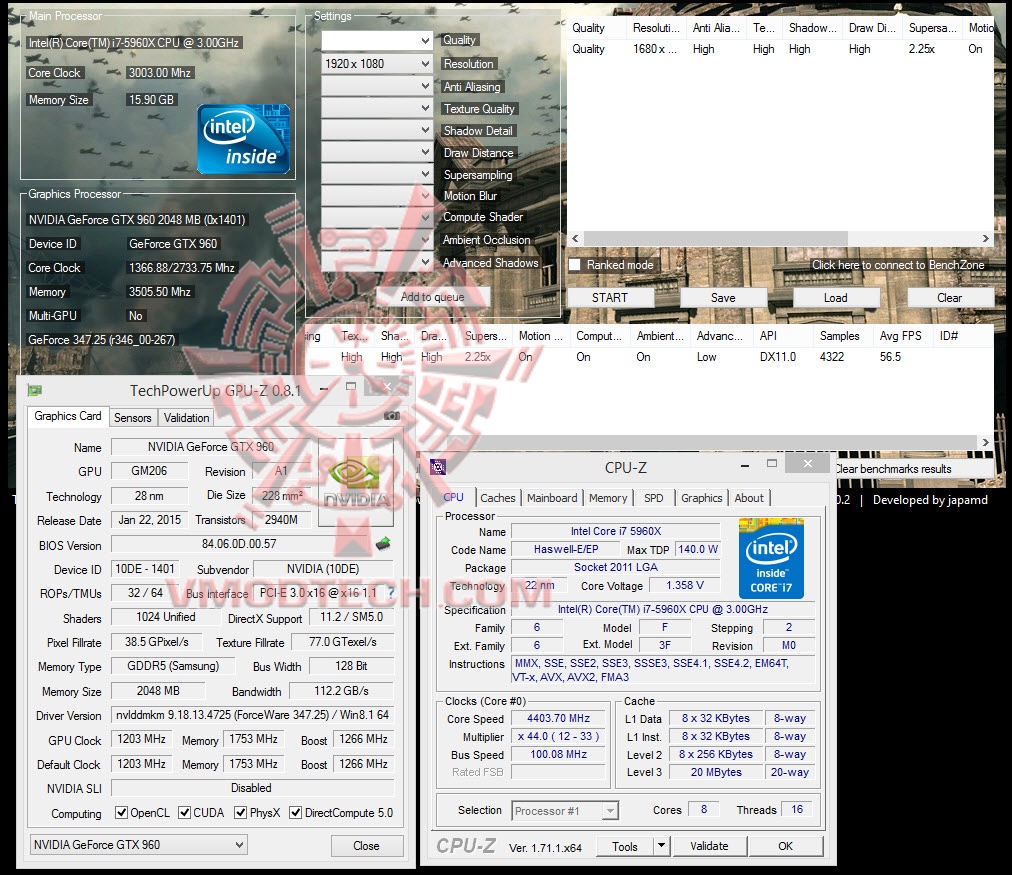Toggle DirectCompute 5.0 checkbox
This screenshot has width=1012, height=875.
pyautogui.click(x=296, y=812)
